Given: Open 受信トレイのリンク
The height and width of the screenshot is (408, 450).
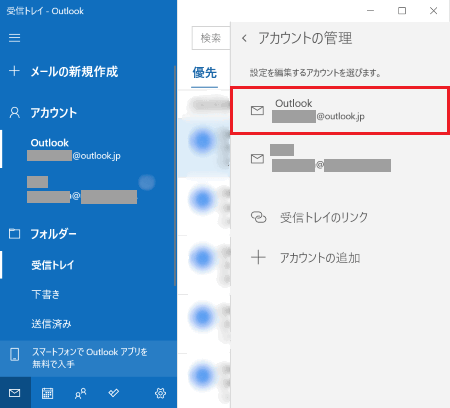Looking at the screenshot, I should coord(324,217).
